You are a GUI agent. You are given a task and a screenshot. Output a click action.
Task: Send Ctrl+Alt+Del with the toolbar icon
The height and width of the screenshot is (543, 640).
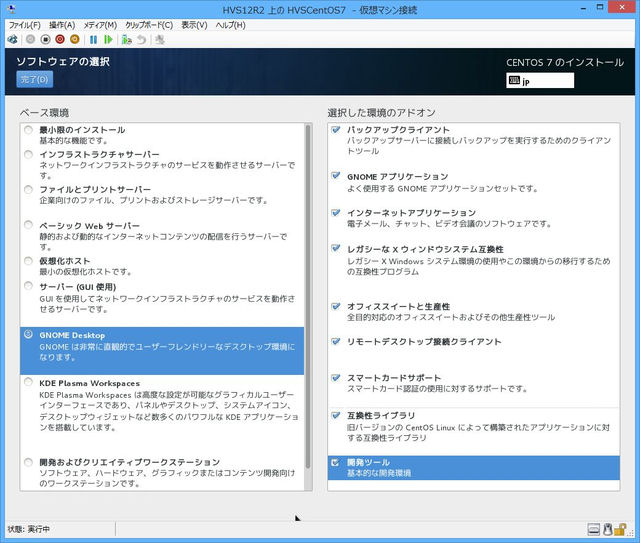coord(13,40)
